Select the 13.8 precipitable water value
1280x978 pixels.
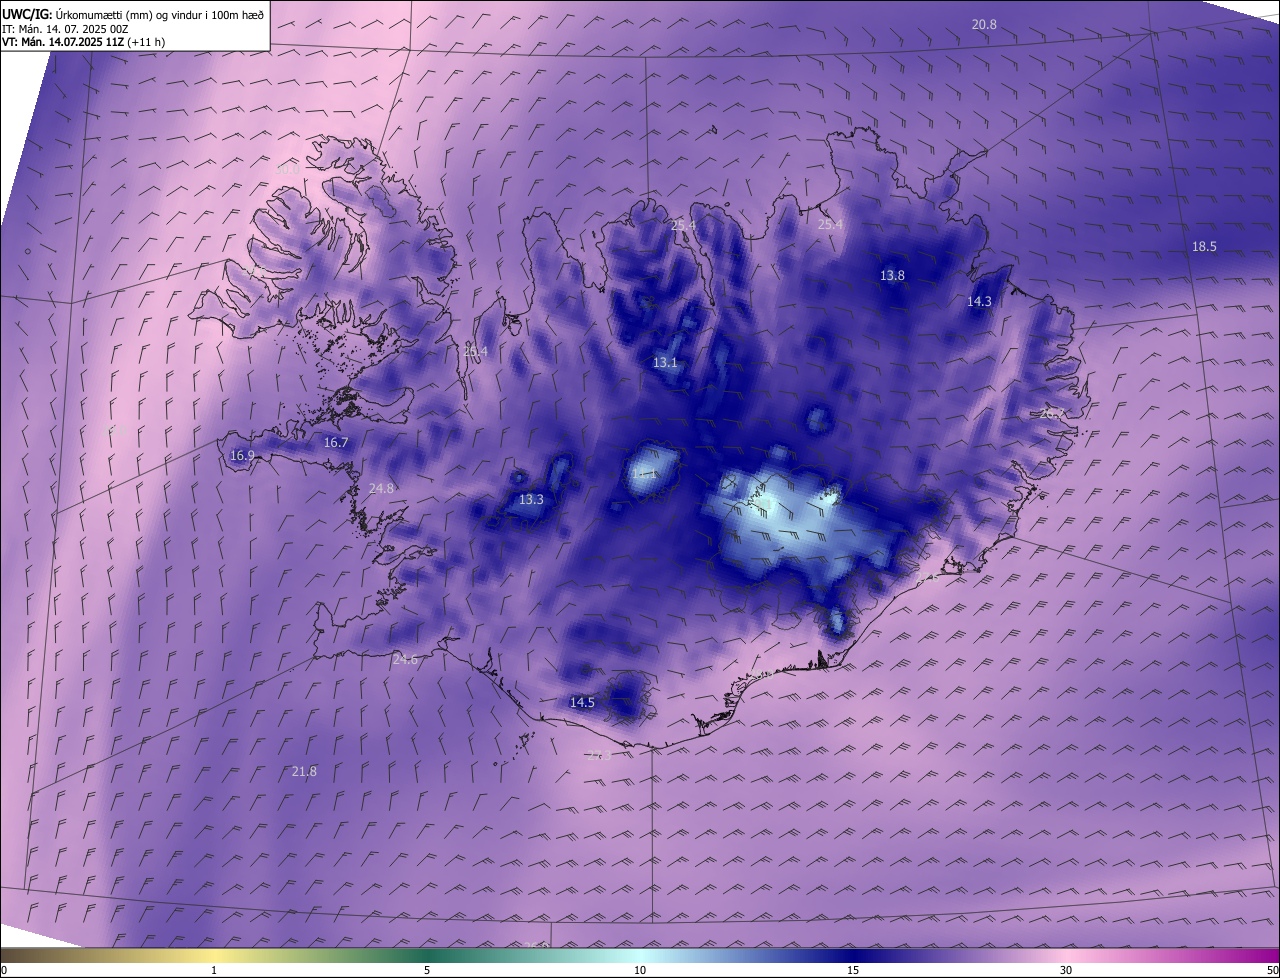tap(892, 275)
